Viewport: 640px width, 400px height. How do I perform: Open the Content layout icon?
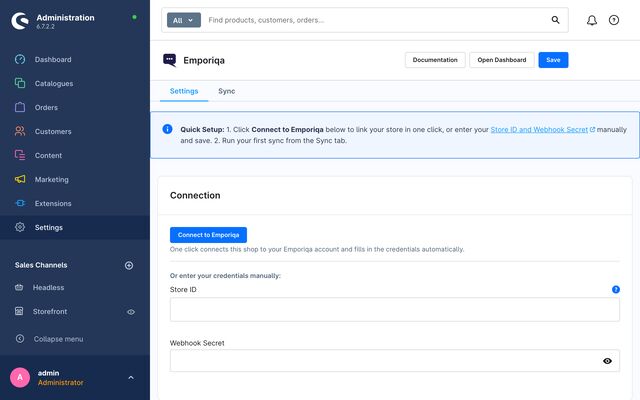(x=20, y=155)
